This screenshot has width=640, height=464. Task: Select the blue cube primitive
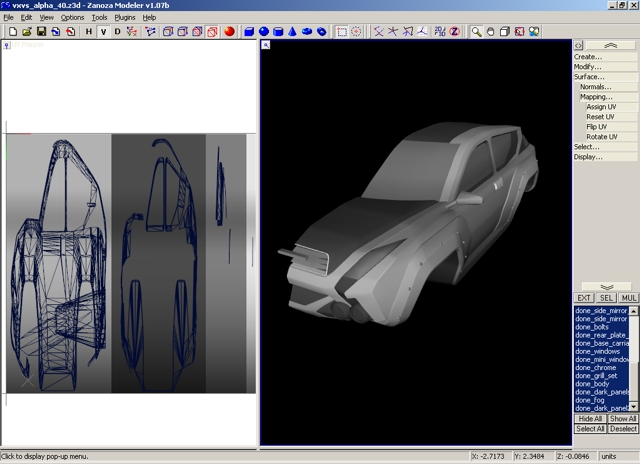click(x=249, y=31)
